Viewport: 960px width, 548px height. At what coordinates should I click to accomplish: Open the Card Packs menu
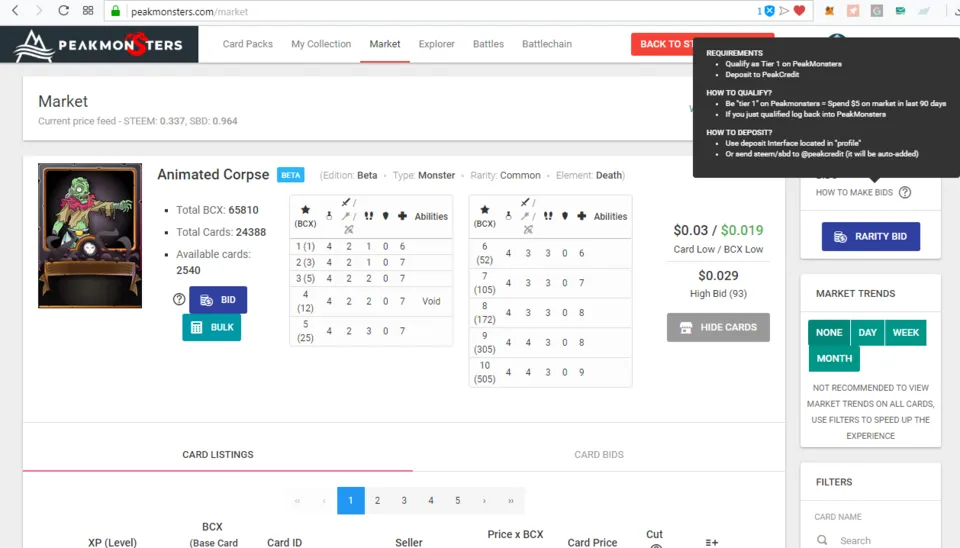247,44
